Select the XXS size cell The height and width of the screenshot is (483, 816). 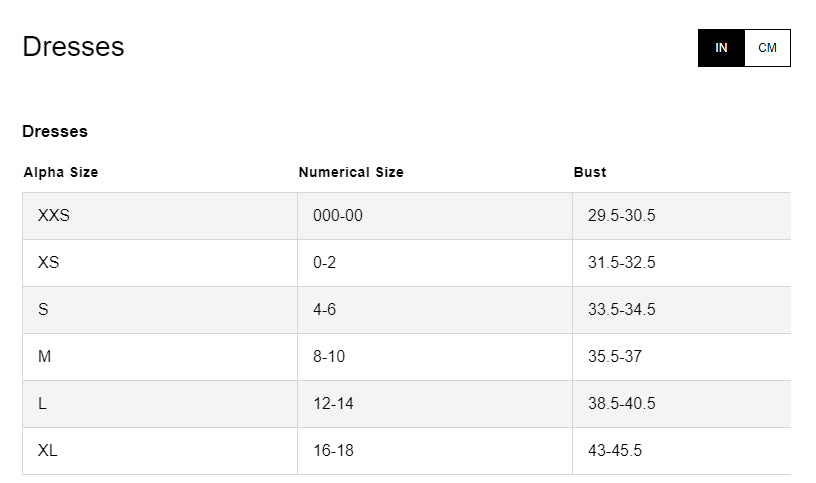tap(54, 216)
